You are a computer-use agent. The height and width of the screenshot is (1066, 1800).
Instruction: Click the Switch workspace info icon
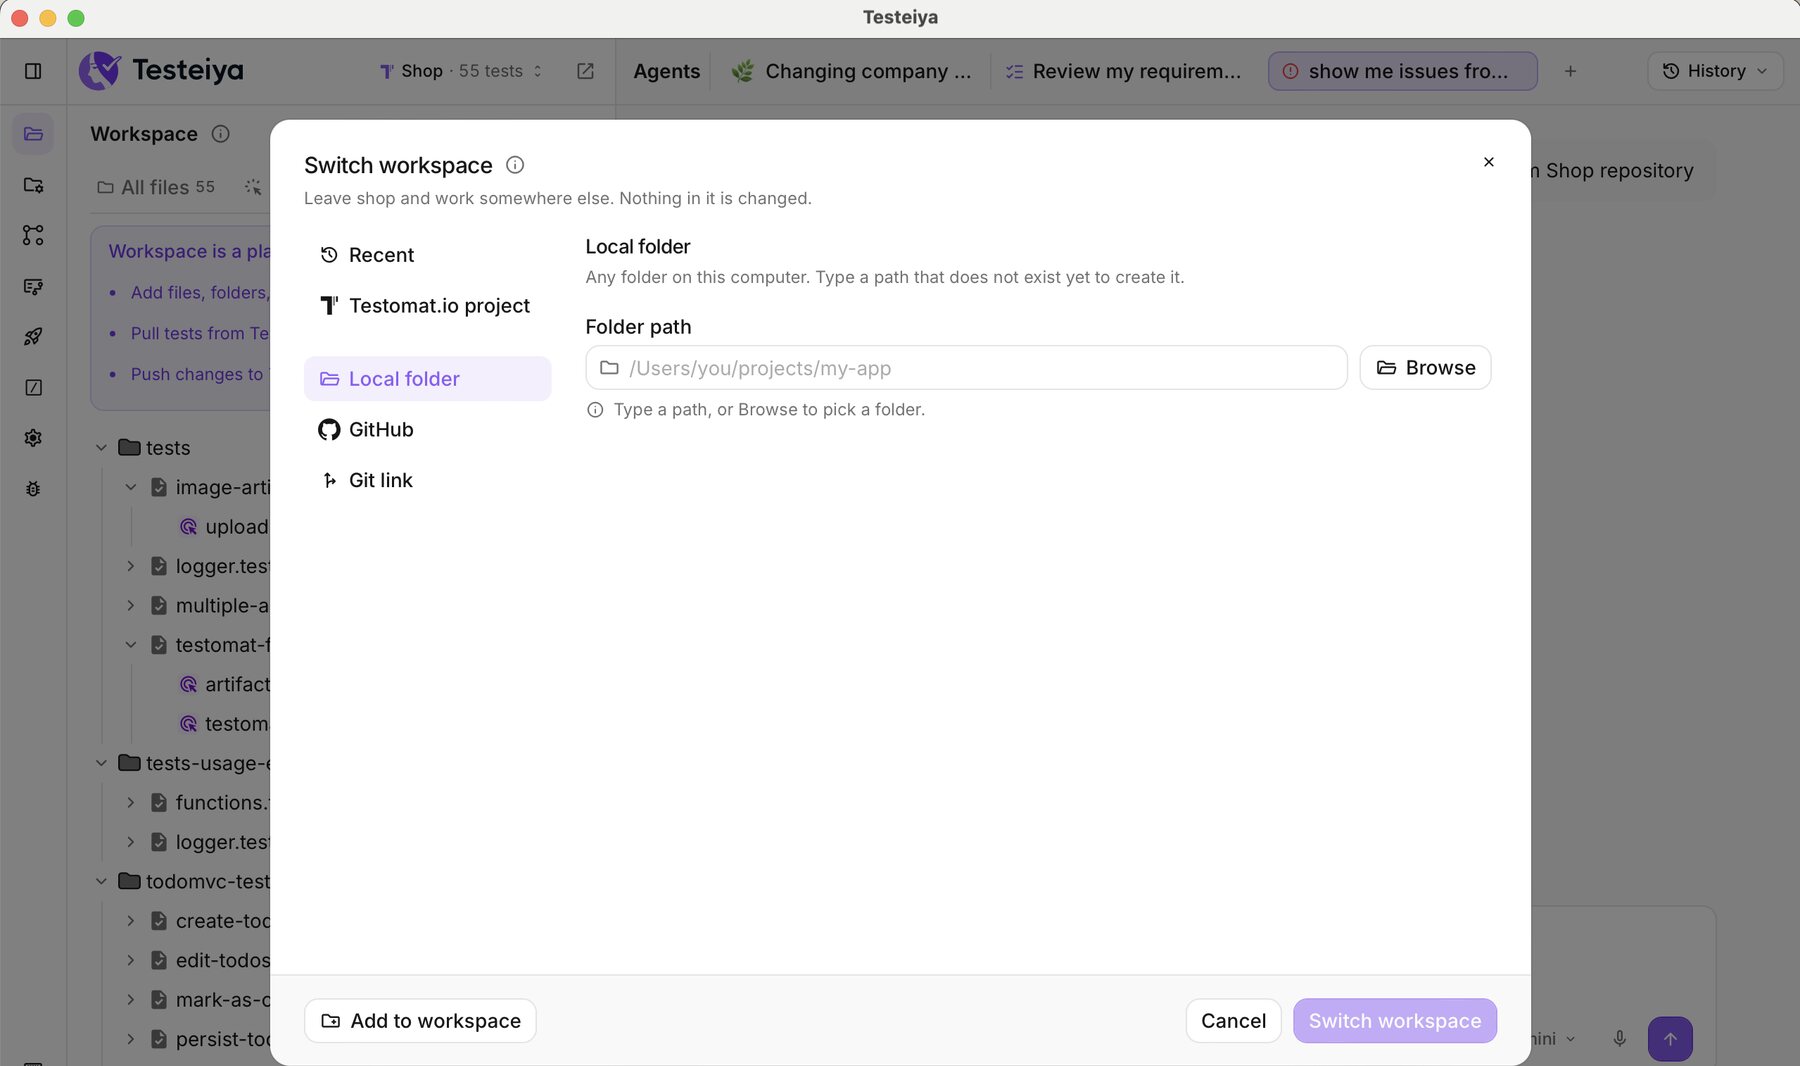coord(515,165)
